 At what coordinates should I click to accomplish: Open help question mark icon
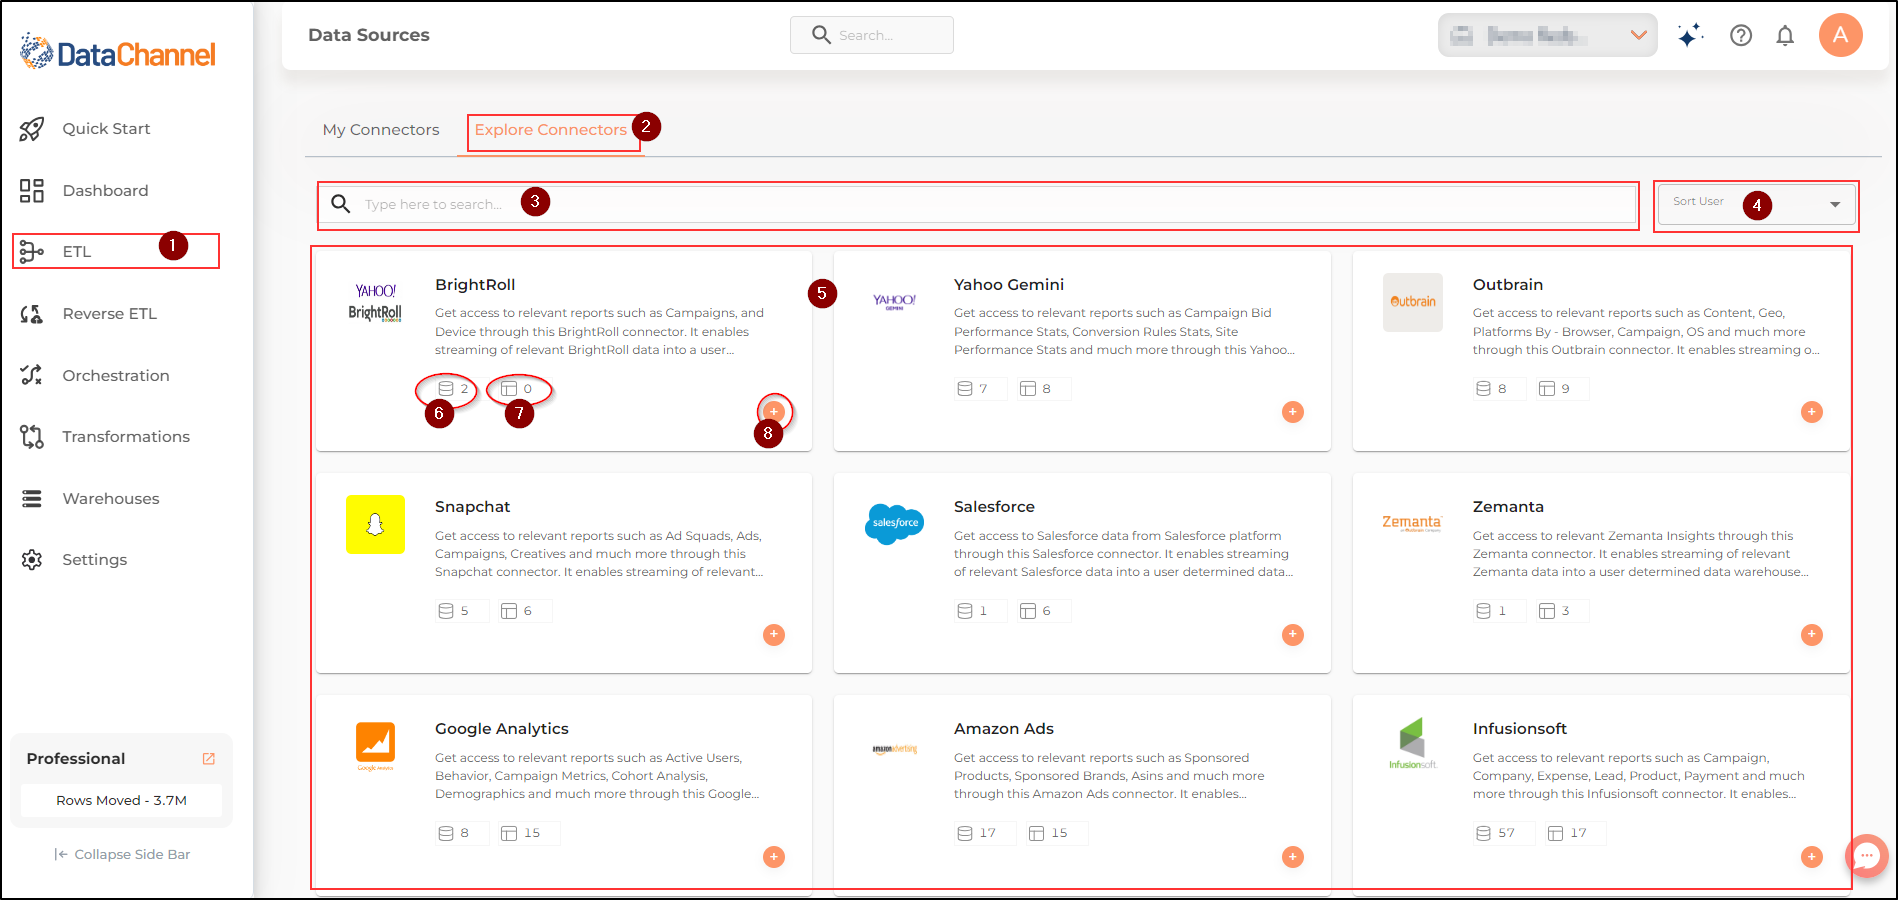[1741, 36]
